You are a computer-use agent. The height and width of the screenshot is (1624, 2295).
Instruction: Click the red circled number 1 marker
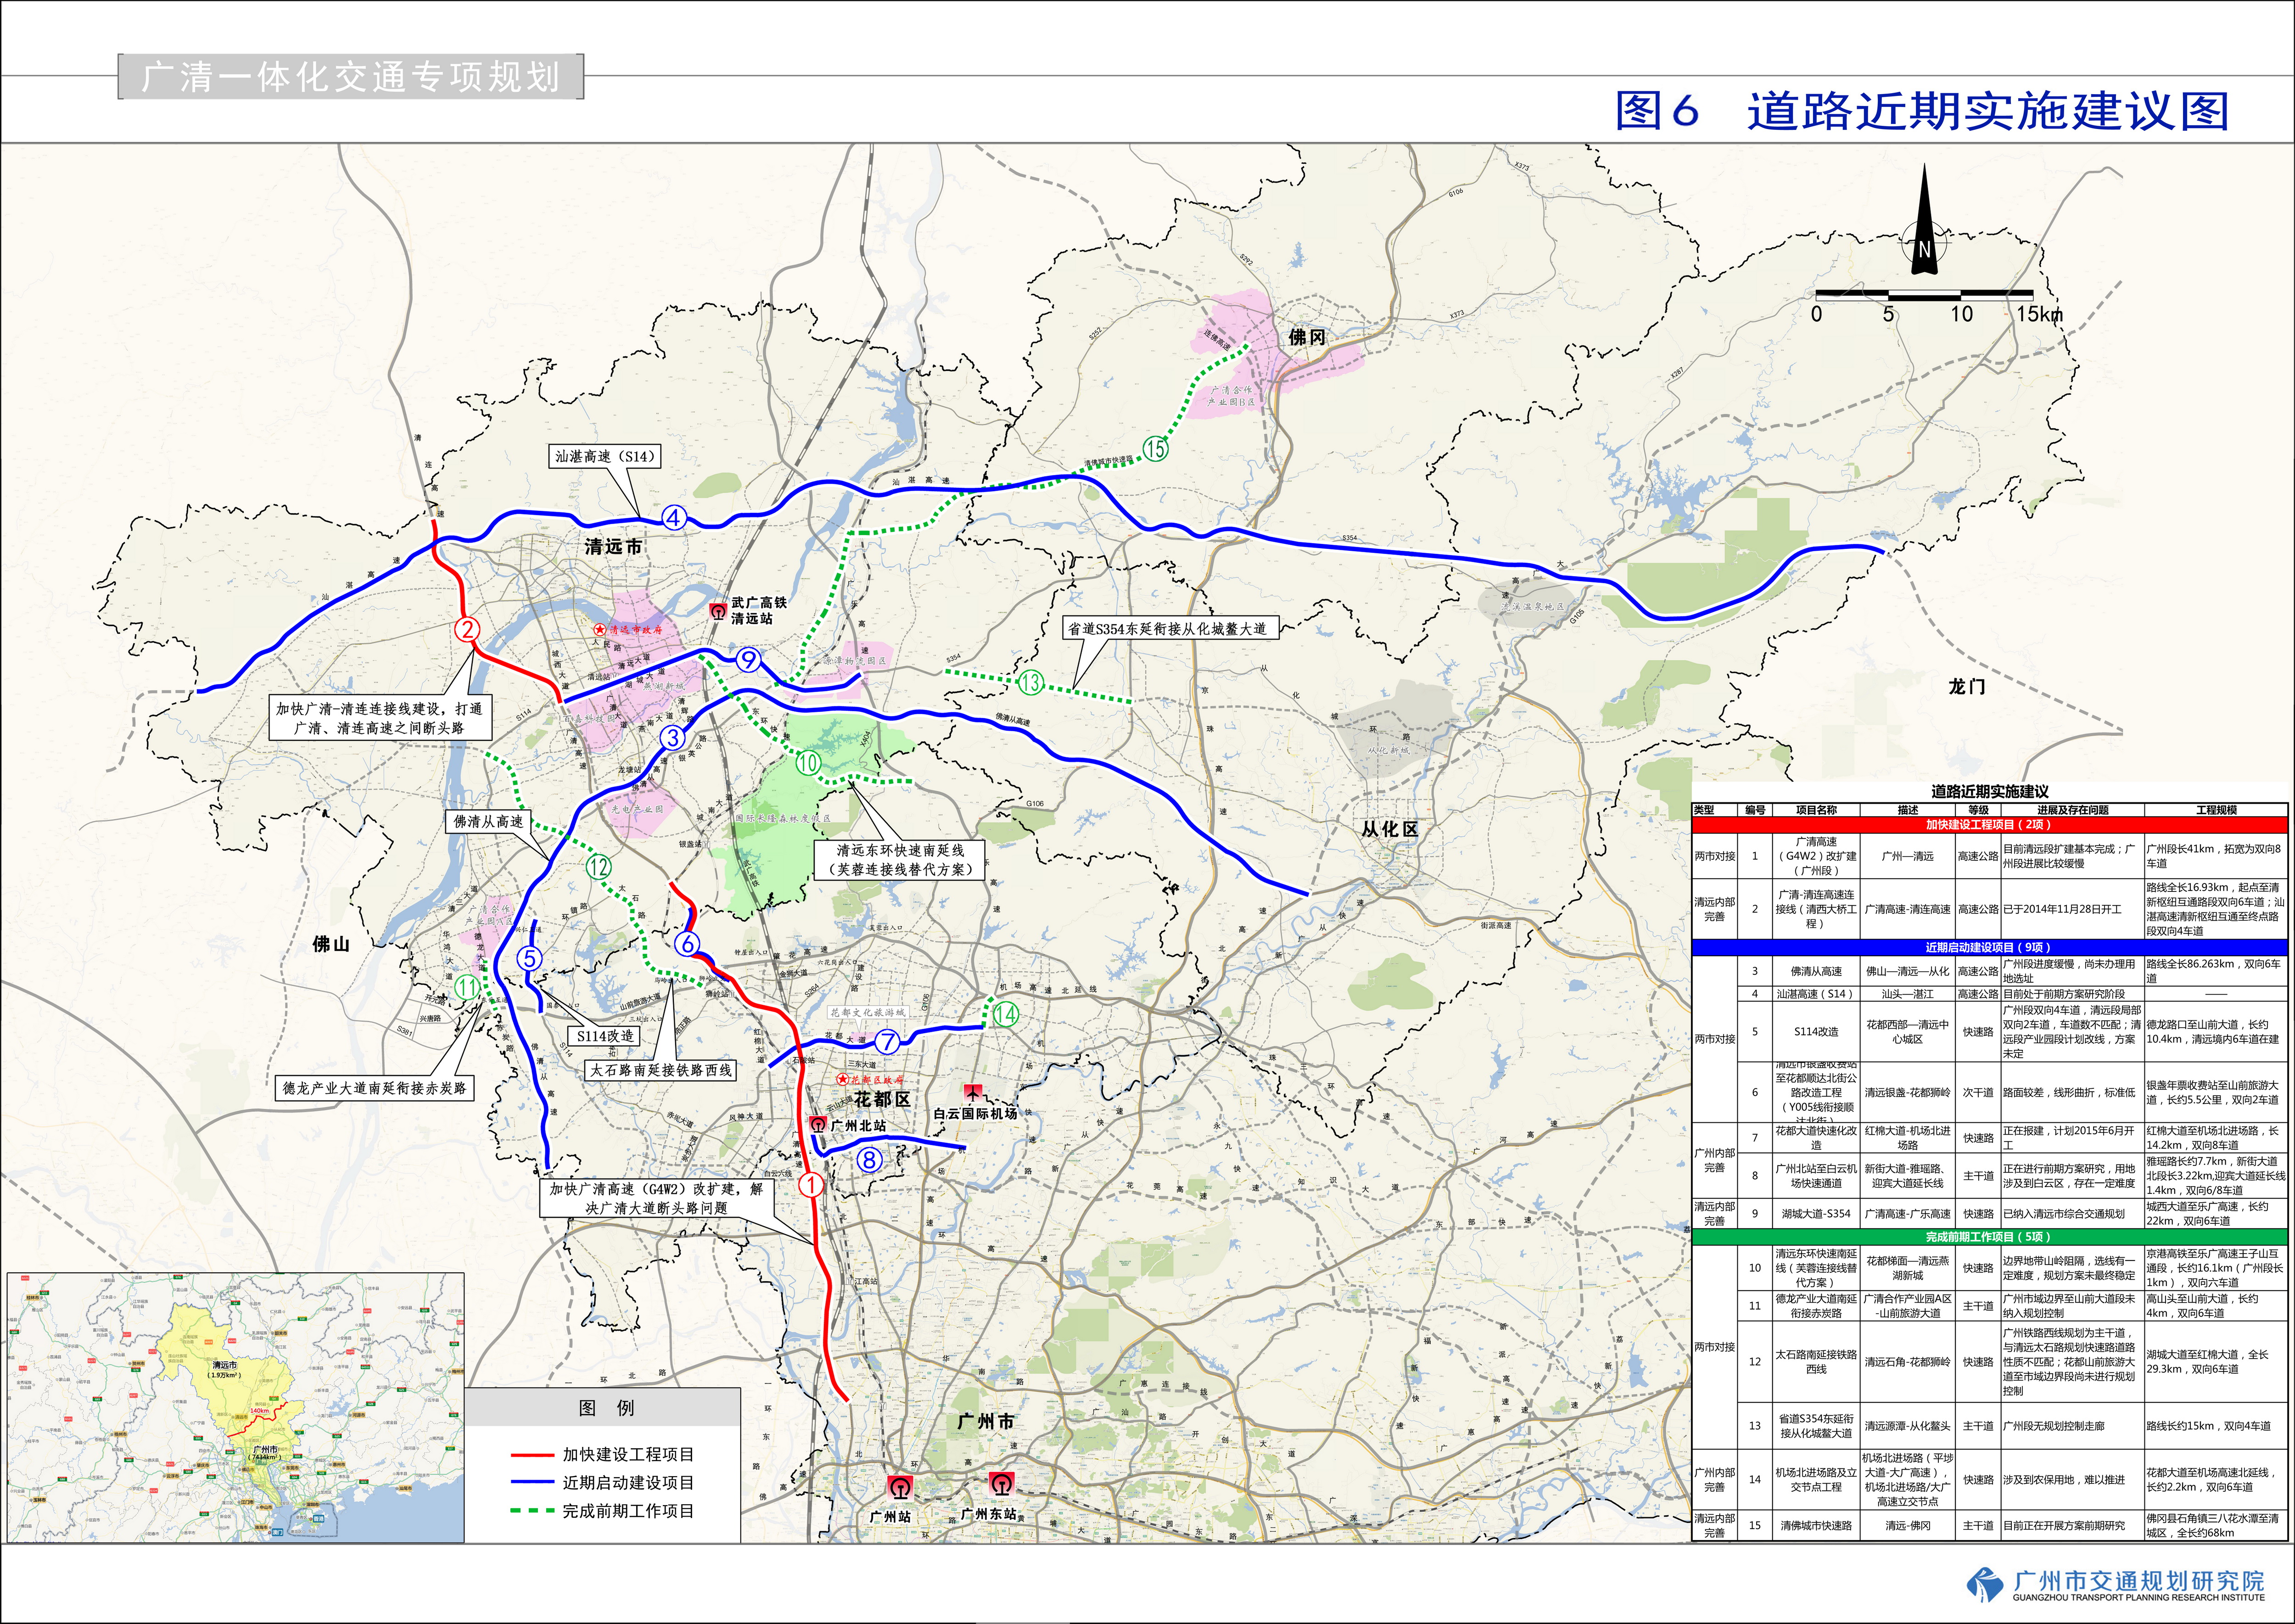[x=810, y=1185]
